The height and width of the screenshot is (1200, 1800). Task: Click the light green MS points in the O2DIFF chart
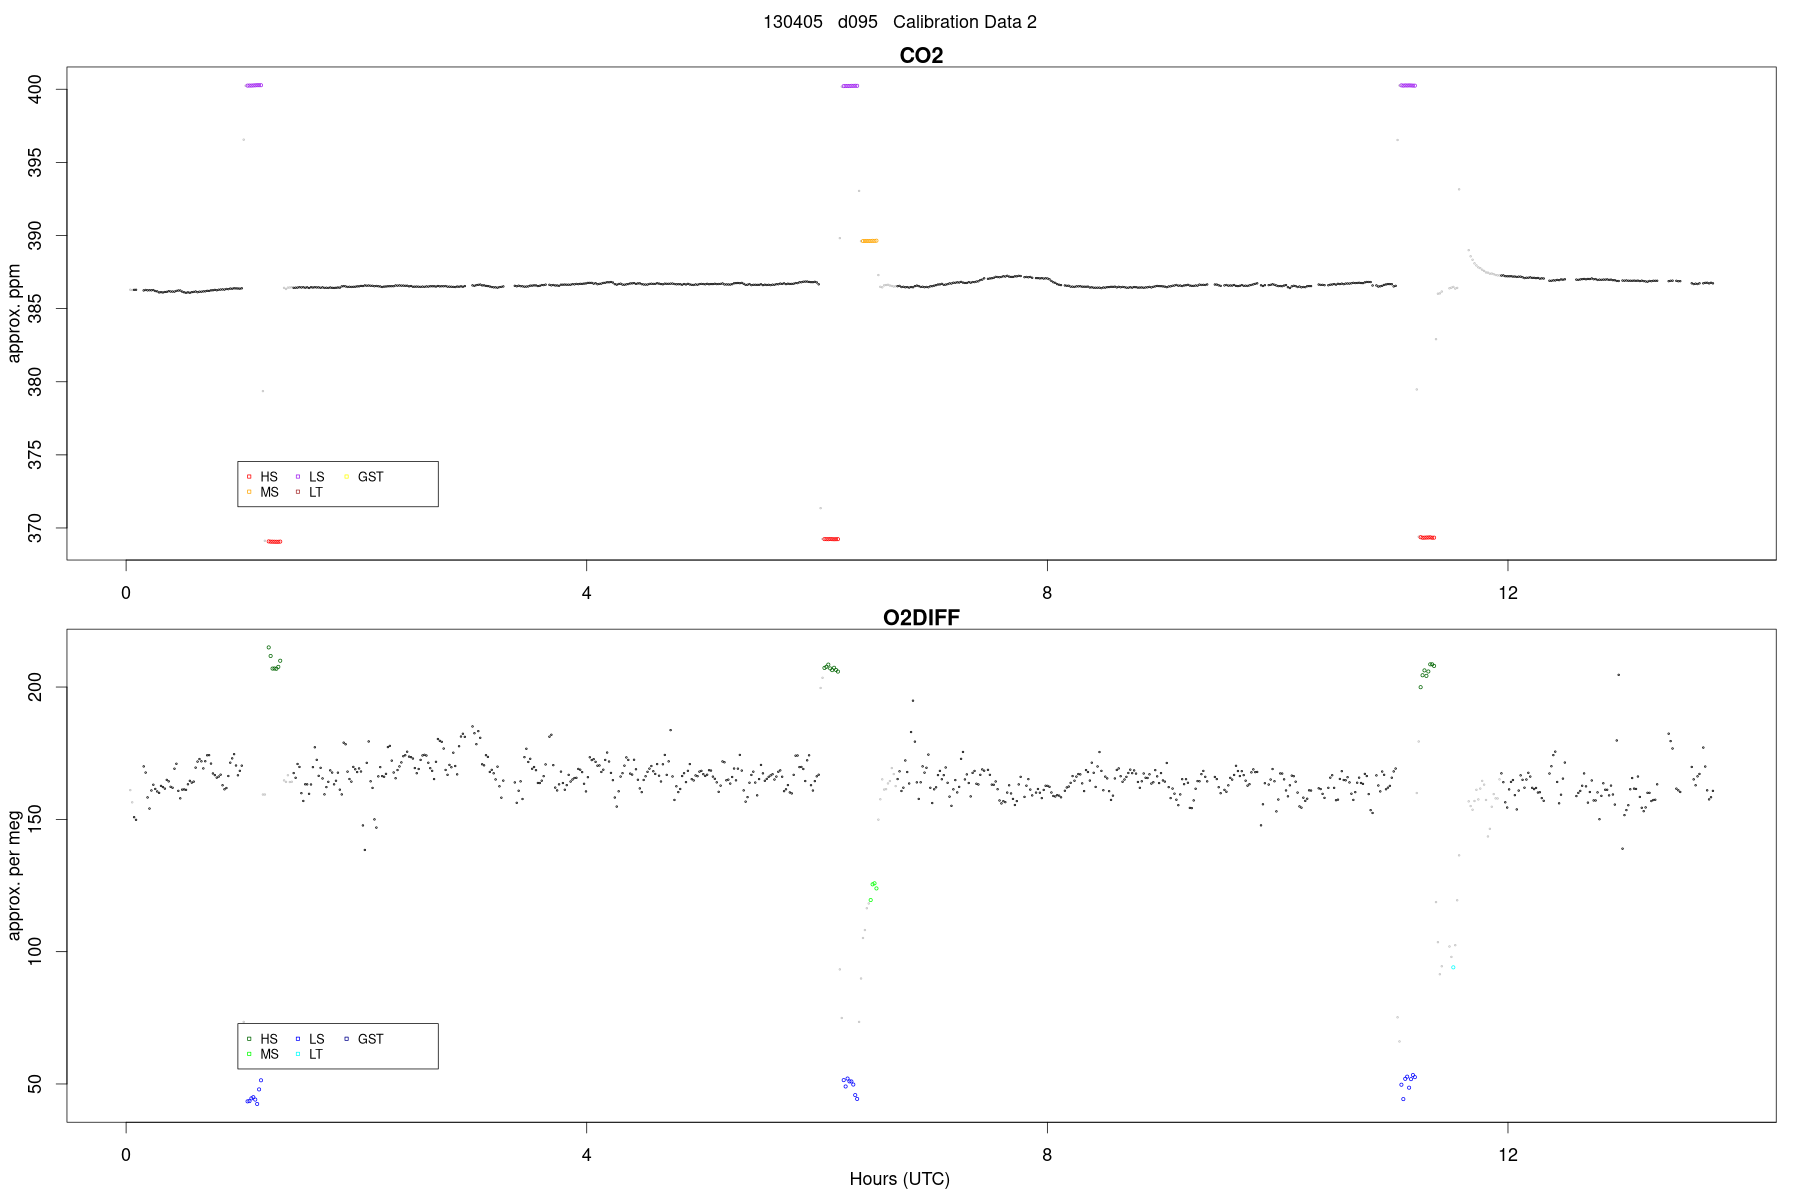coord(873,890)
